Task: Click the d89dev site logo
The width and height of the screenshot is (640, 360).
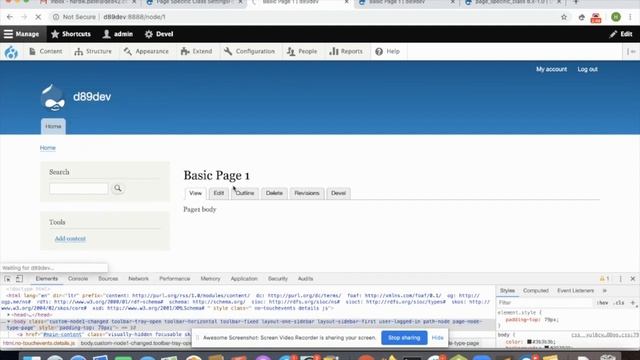Action: pos(53,98)
